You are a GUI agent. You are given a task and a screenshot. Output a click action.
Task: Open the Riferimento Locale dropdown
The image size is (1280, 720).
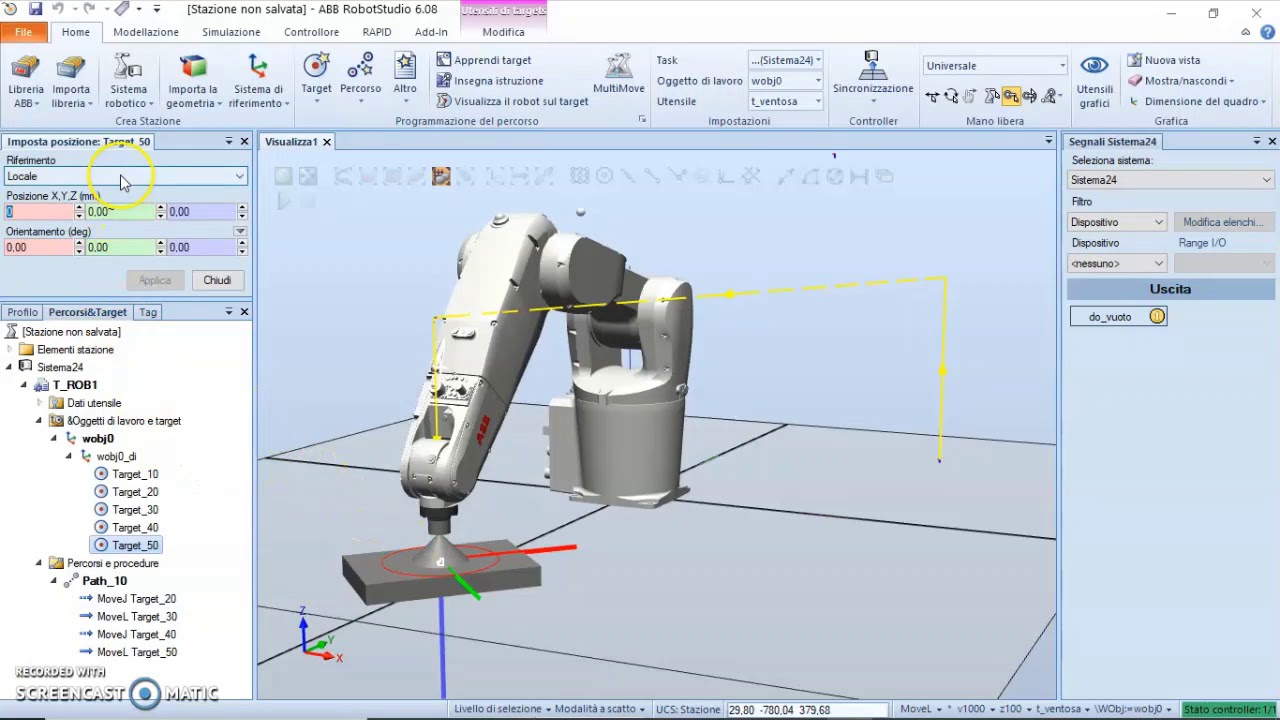coord(125,176)
